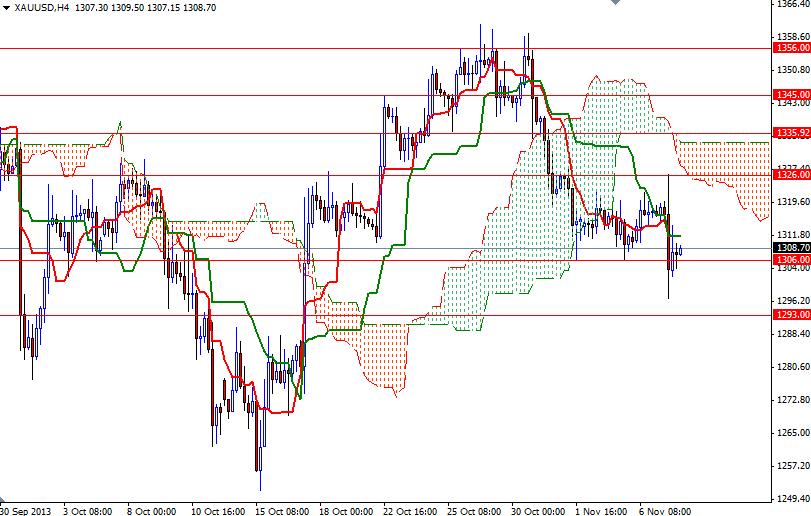Click the 1280.60 value on price scale
The width and height of the screenshot is (811, 516).
click(x=791, y=366)
